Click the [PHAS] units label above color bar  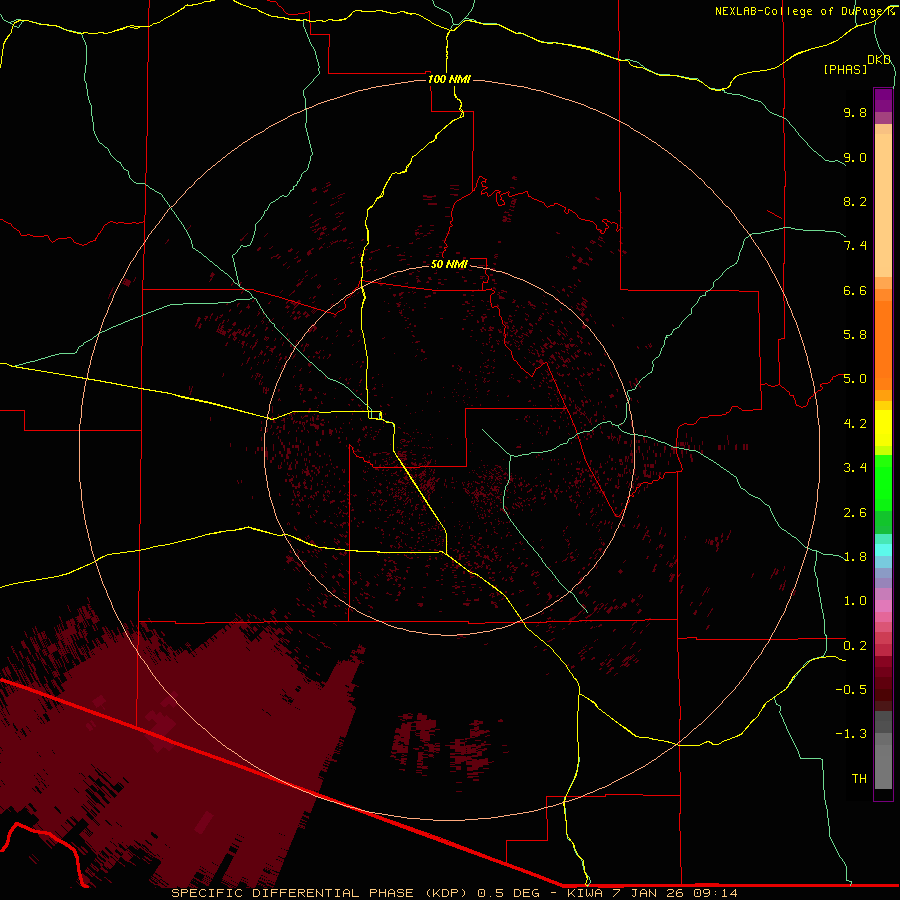click(845, 69)
